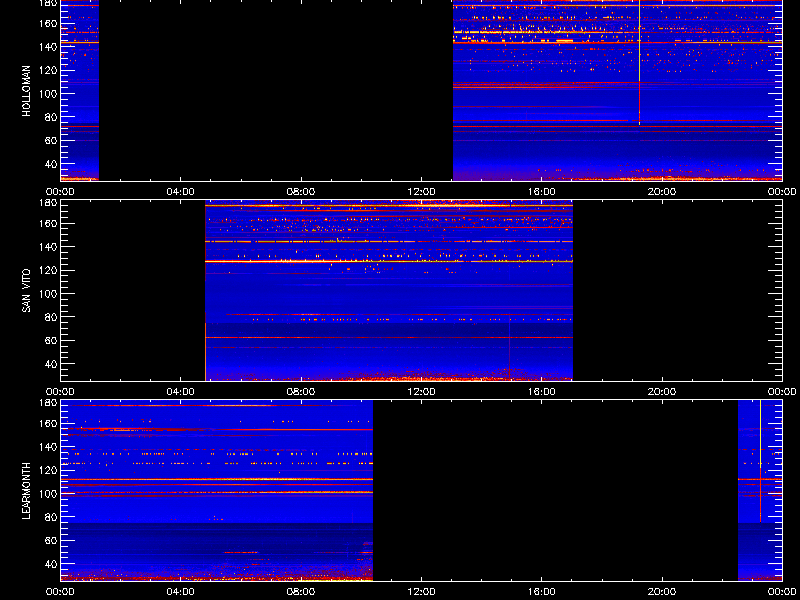
Task: Click the 120 frequency tick on Holloman axis
Action: 49,70
